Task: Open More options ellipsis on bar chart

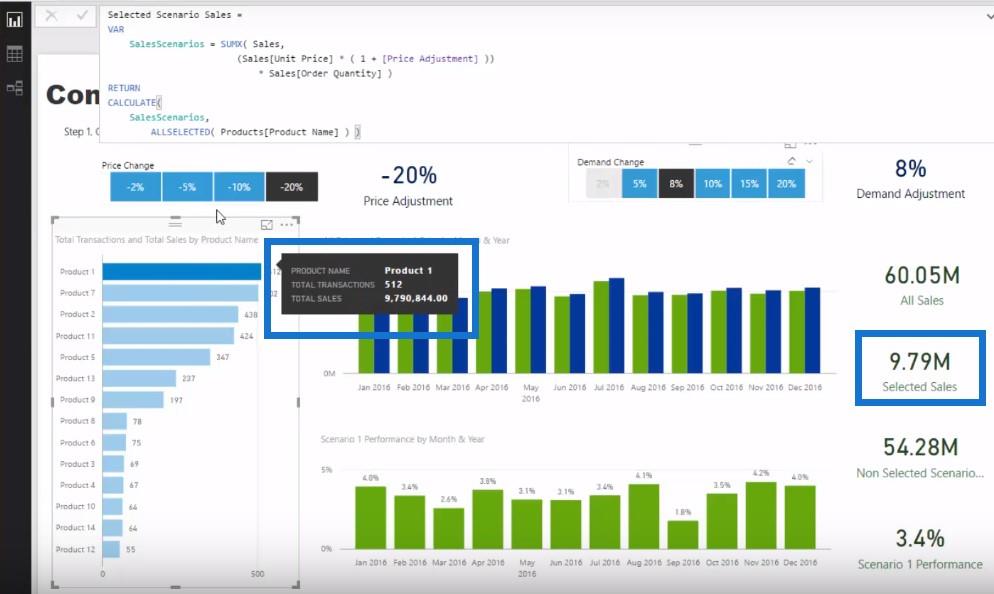Action: (287, 224)
